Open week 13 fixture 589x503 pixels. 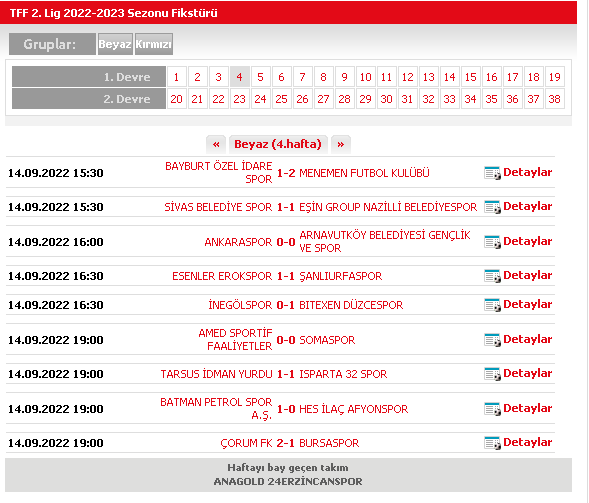point(429,77)
